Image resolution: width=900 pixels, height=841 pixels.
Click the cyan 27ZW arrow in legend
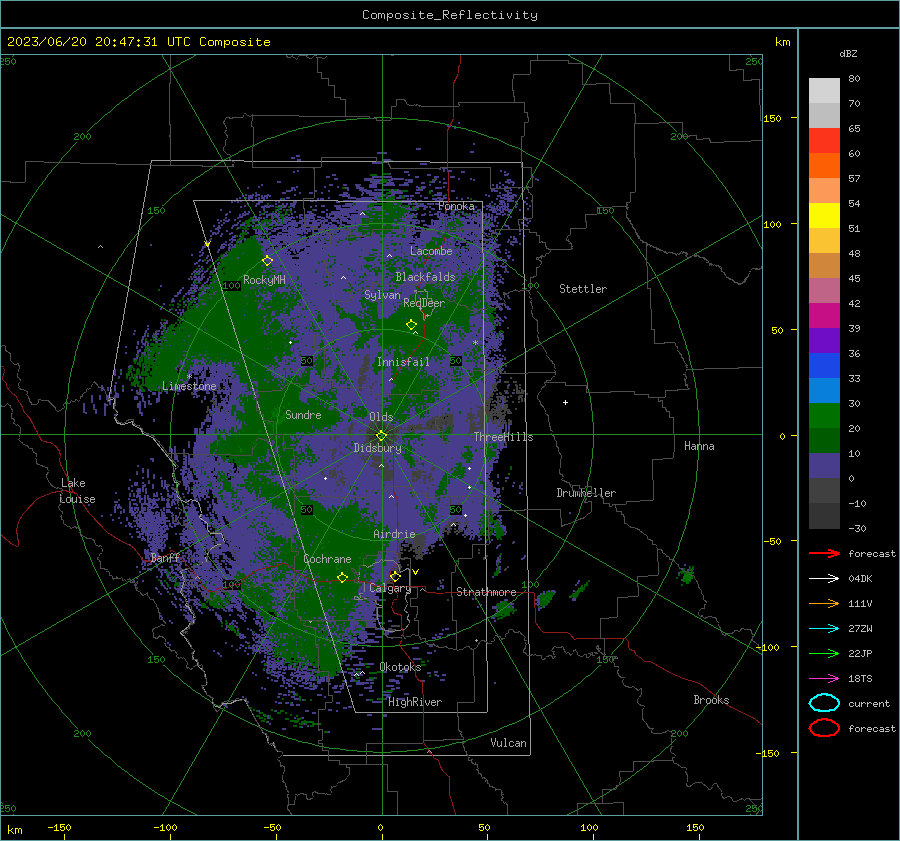pyautogui.click(x=824, y=629)
